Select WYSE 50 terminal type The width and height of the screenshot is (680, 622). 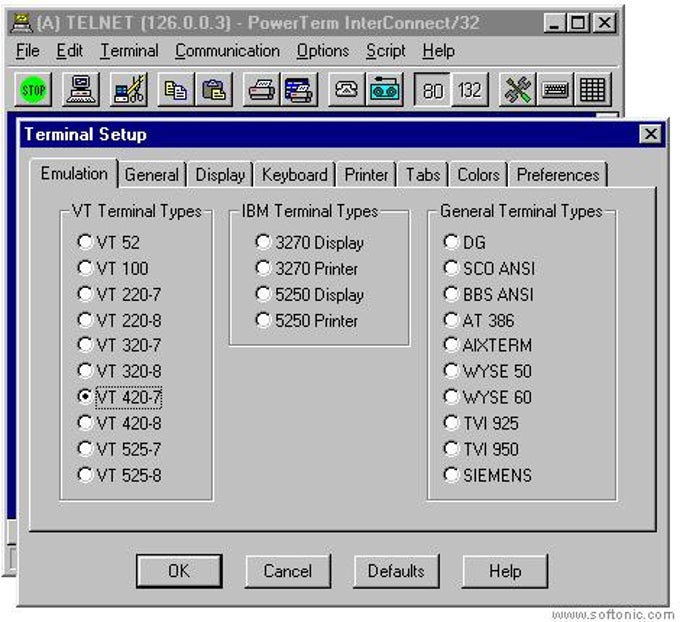[x=451, y=371]
